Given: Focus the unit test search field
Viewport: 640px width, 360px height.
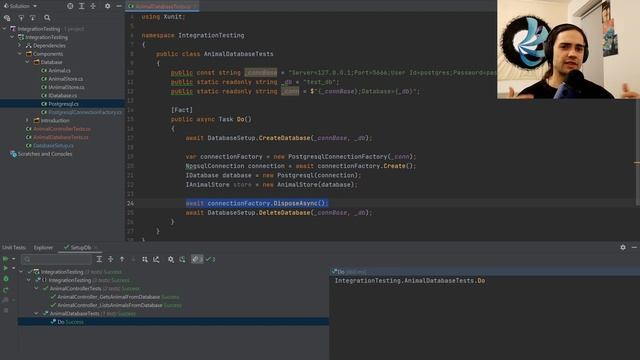Looking at the screenshot, I should tap(56, 259).
